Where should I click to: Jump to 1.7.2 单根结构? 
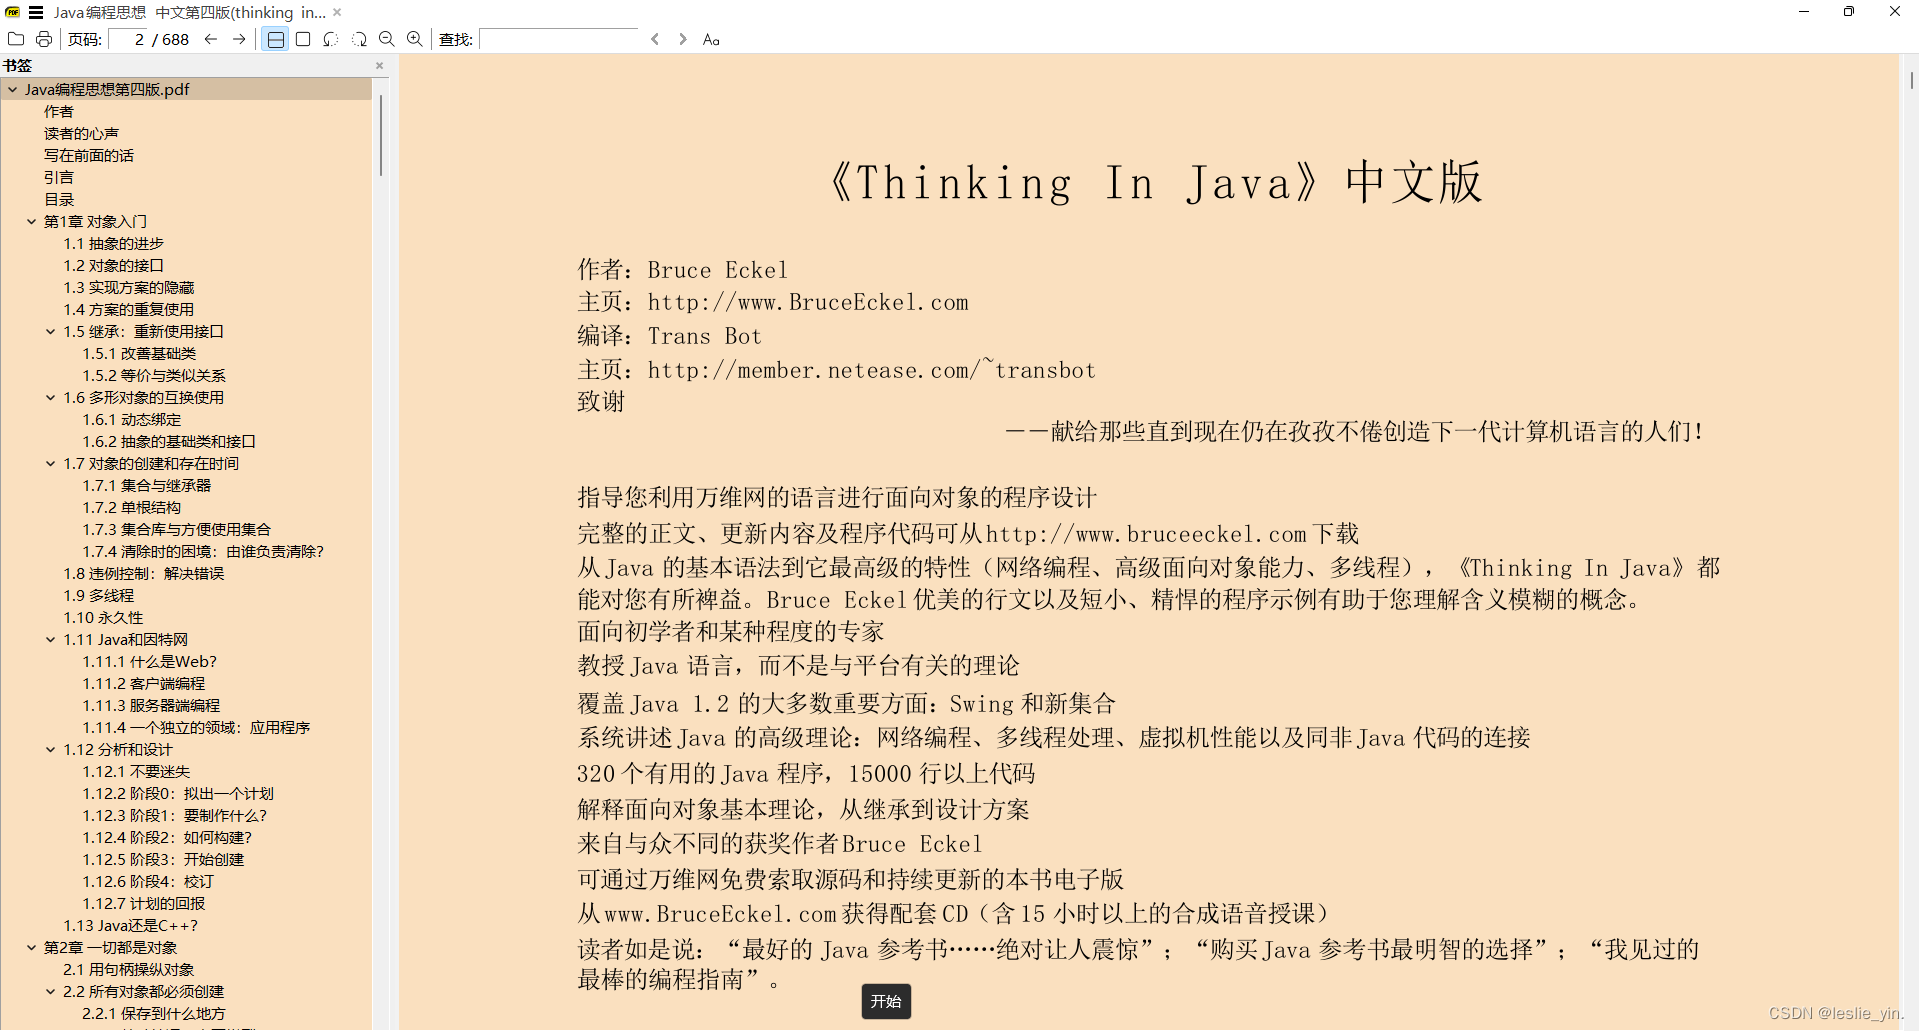(x=132, y=507)
